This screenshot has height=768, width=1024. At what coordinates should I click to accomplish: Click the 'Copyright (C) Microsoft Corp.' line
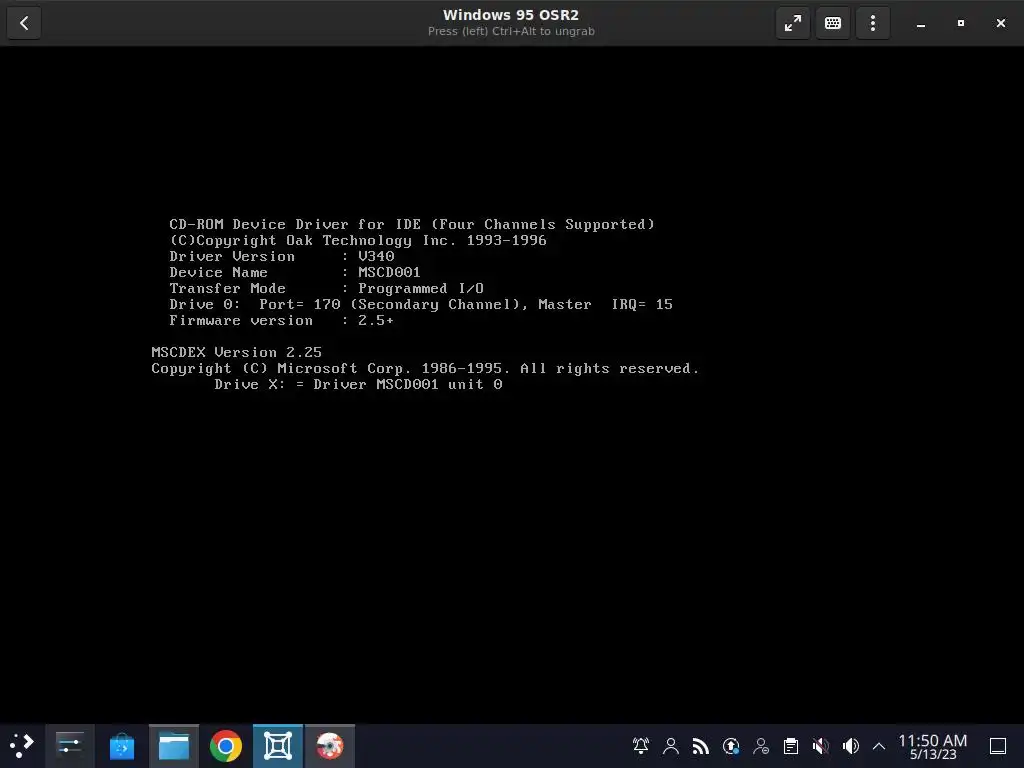(425, 369)
